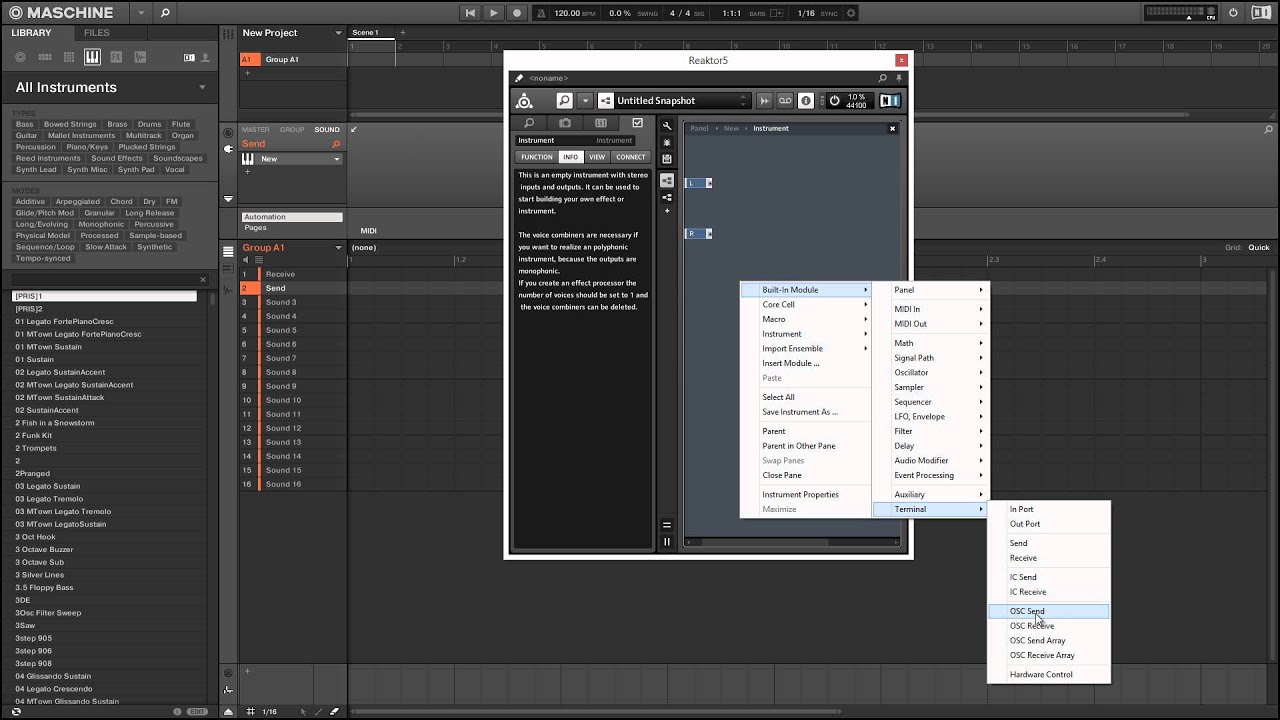The height and width of the screenshot is (720, 1280).
Task: Open the New Project dropdown arrow
Action: pyautogui.click(x=337, y=33)
